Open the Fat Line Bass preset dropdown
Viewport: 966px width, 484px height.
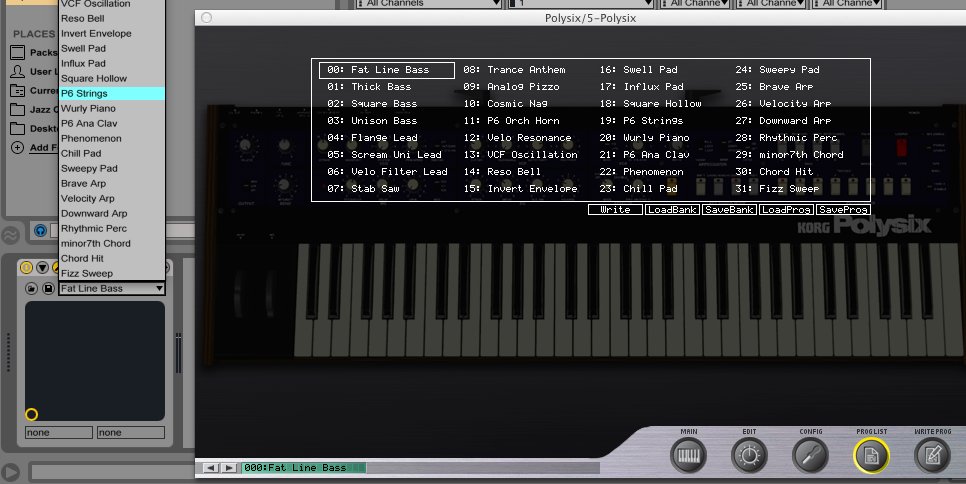[x=112, y=288]
